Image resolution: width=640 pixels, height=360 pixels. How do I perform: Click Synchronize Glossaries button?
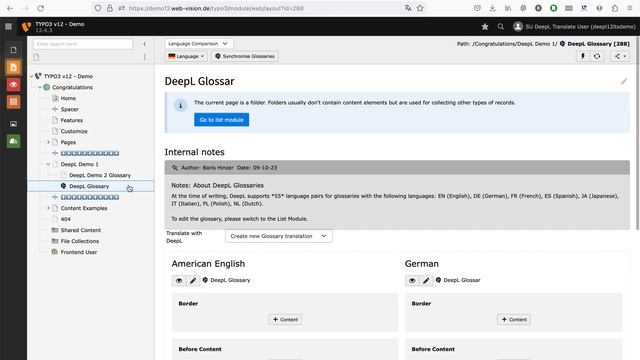245,56
